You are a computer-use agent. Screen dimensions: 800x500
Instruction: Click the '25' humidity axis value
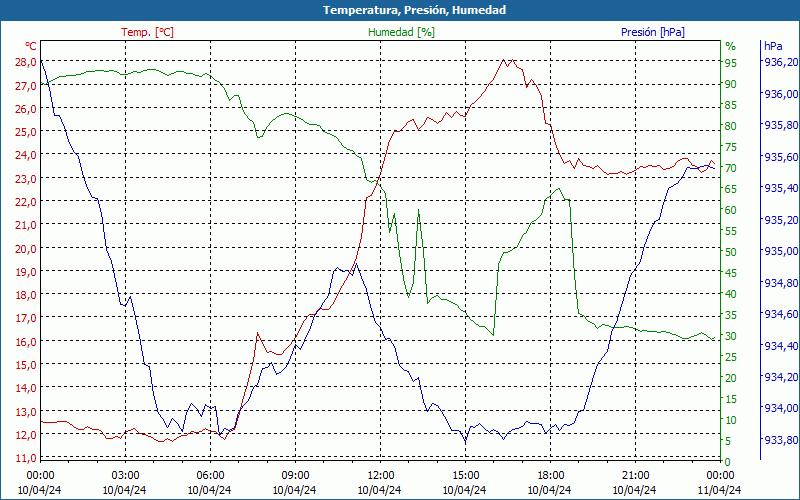tap(731, 357)
